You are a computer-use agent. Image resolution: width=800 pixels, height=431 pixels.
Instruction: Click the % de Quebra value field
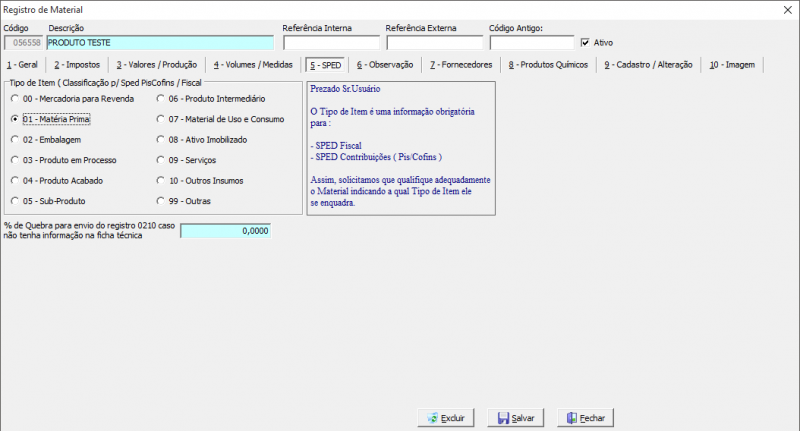click(x=226, y=231)
